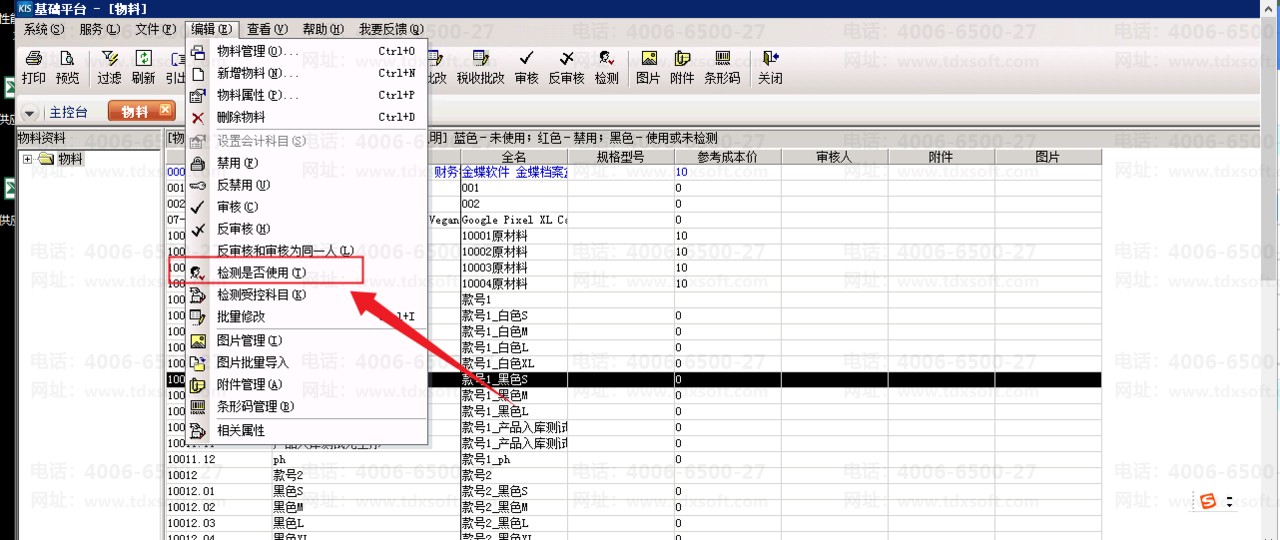Screen dimensions: 1280x540
Task: Open dropdown arrow left of 主控台
Action: coord(29,113)
